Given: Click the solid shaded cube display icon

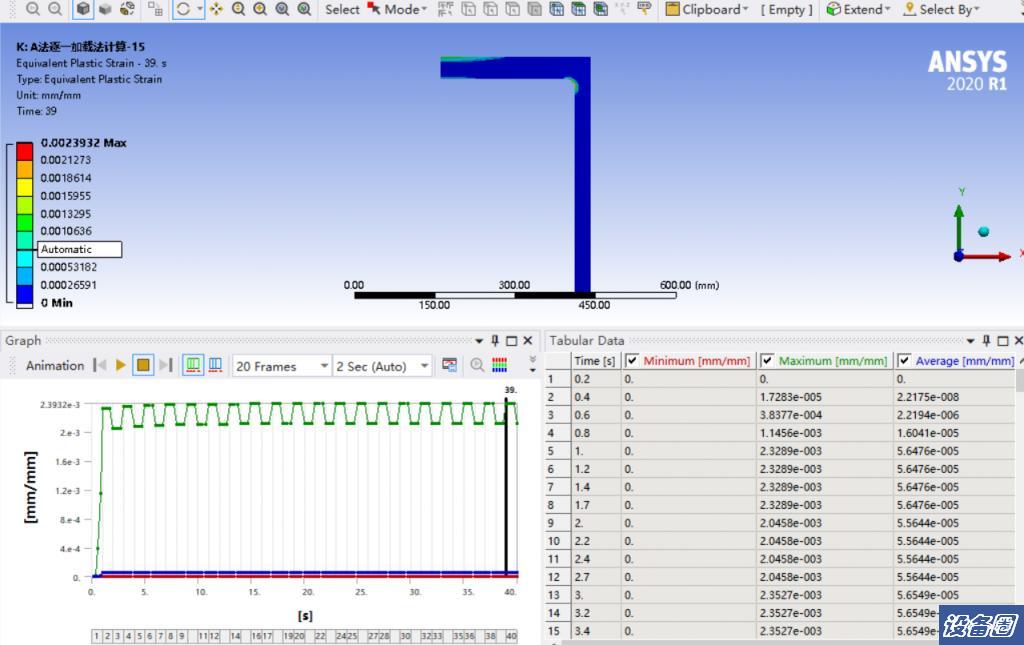Looking at the screenshot, I should click(83, 9).
